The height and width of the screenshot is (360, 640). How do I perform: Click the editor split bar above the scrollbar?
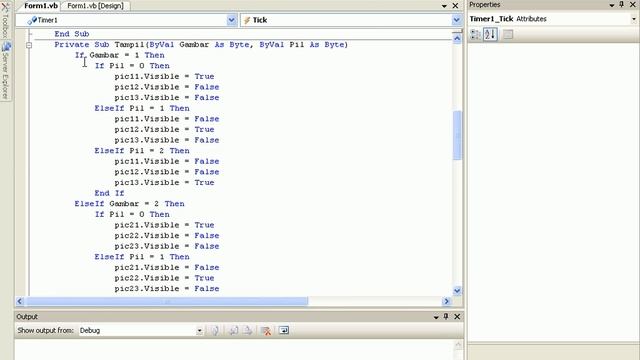tap(457, 31)
